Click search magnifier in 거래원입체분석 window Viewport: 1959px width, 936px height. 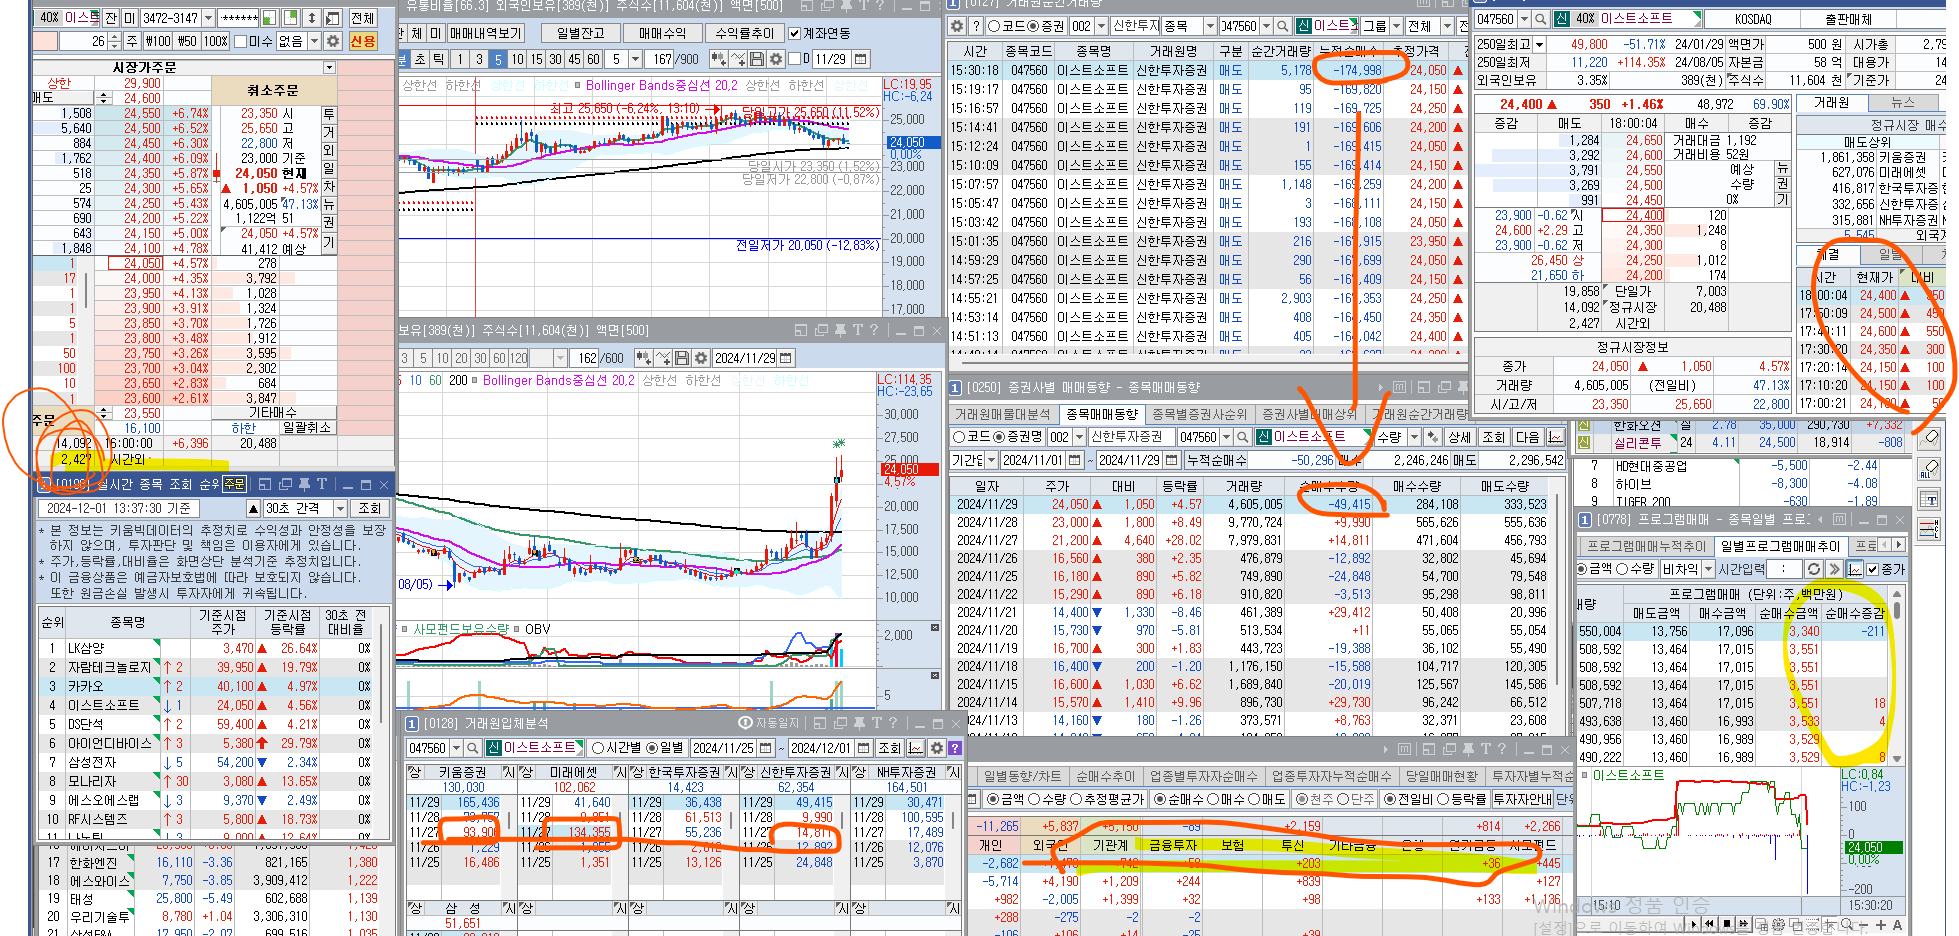tap(471, 748)
